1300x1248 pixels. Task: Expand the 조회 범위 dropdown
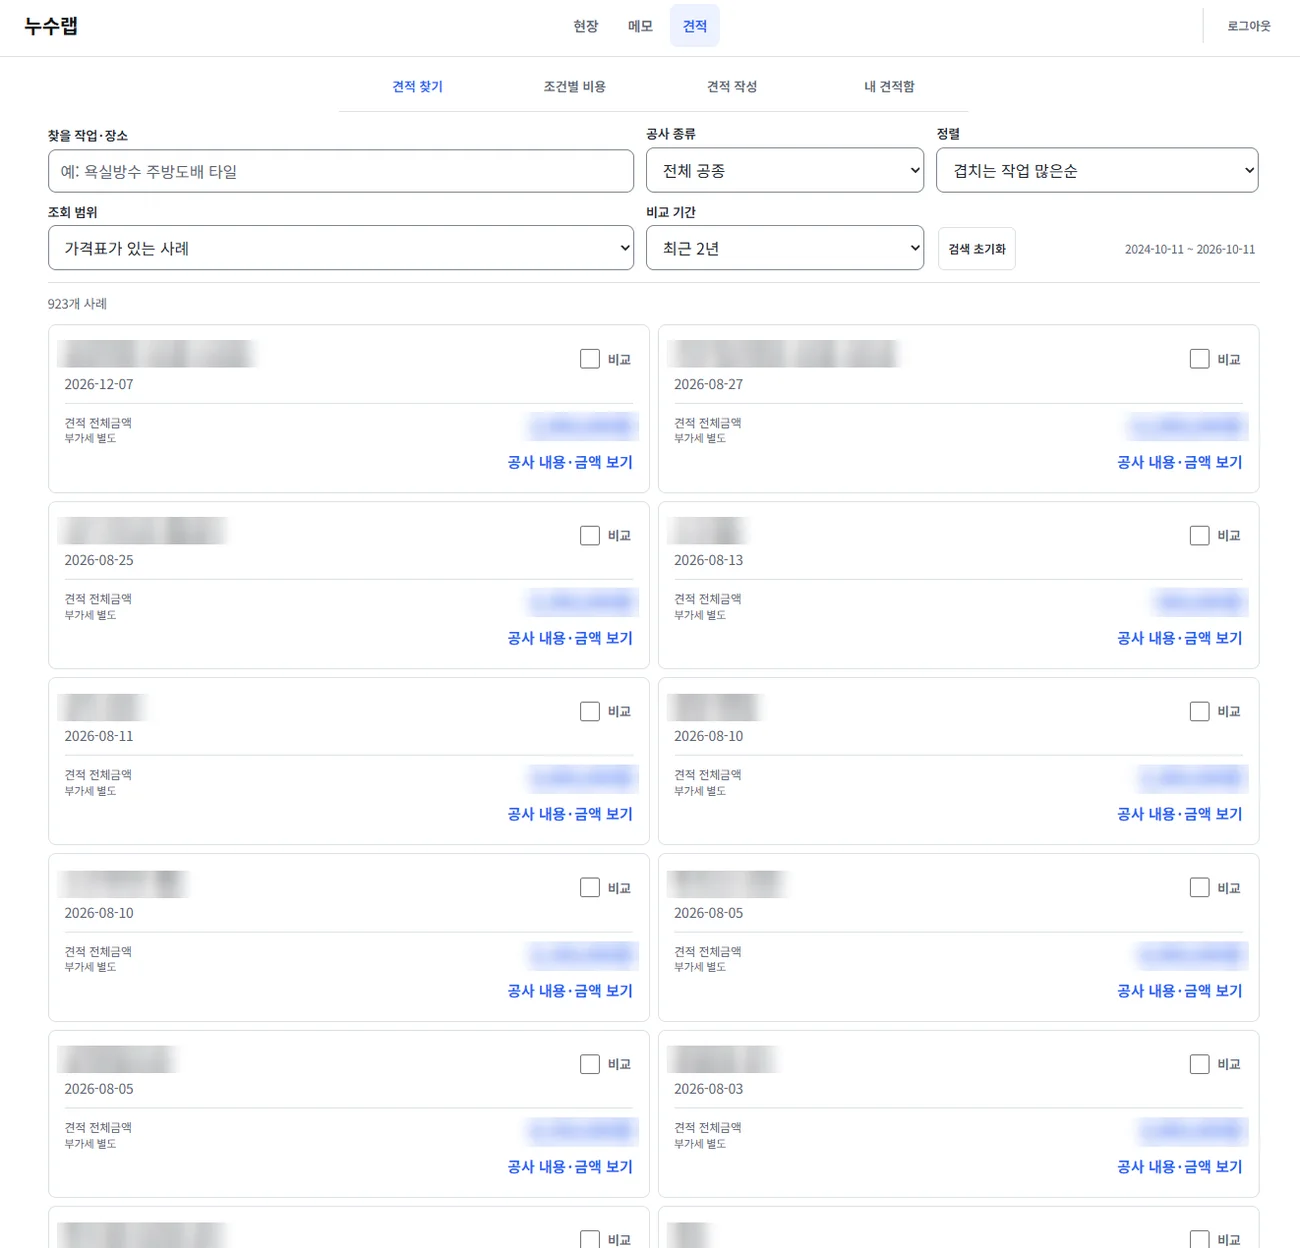point(341,248)
